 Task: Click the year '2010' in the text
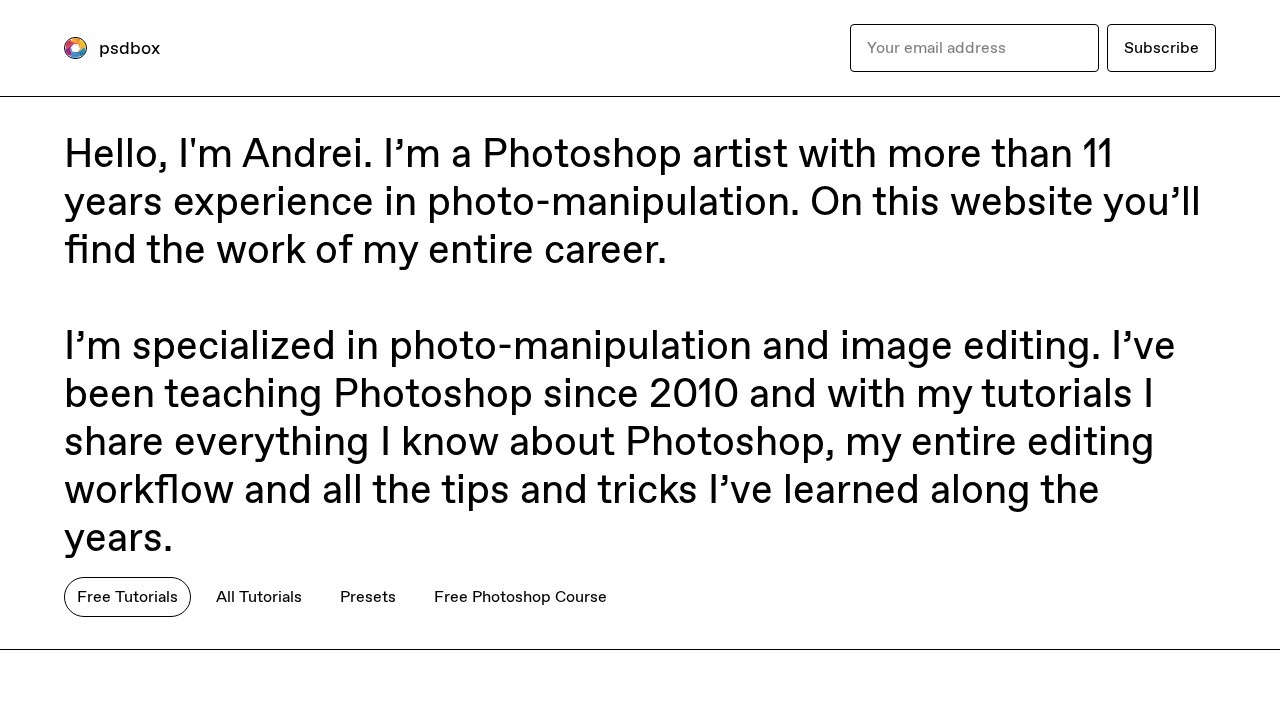click(x=693, y=394)
